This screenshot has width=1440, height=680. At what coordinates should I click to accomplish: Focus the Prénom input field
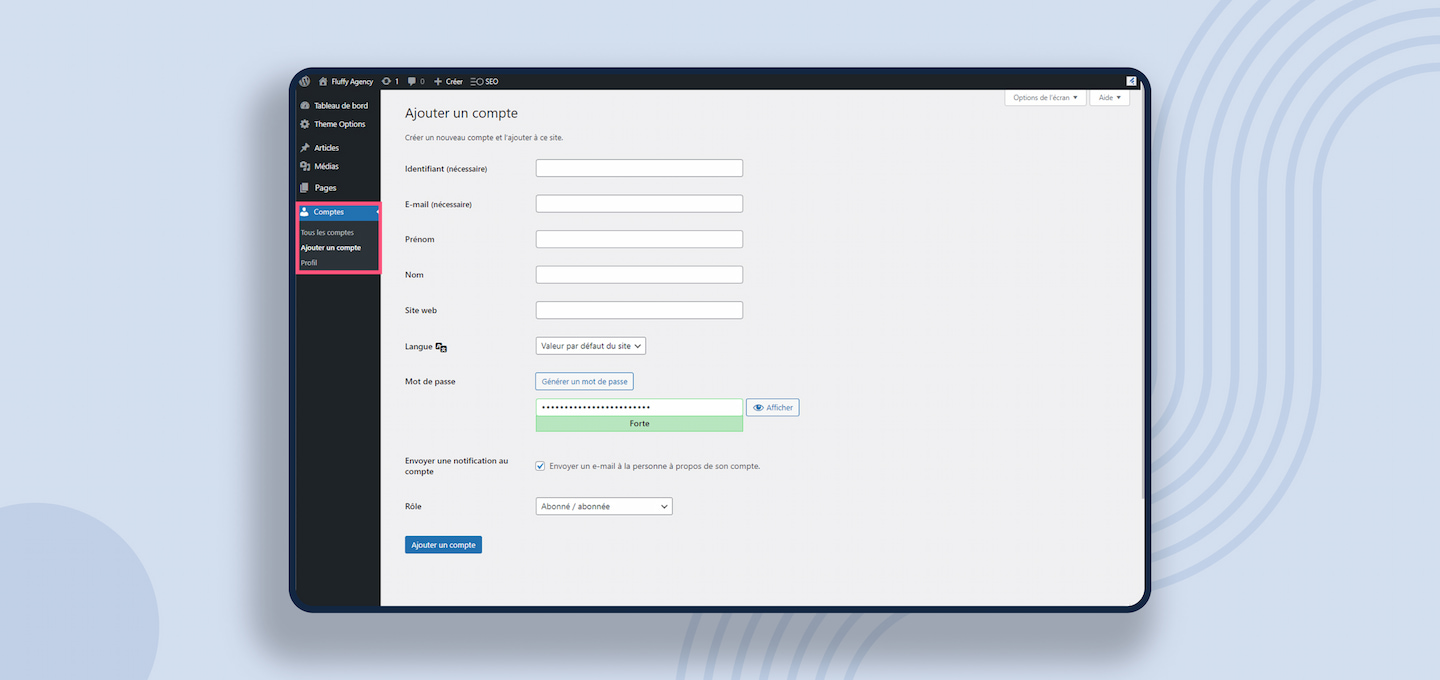point(639,239)
